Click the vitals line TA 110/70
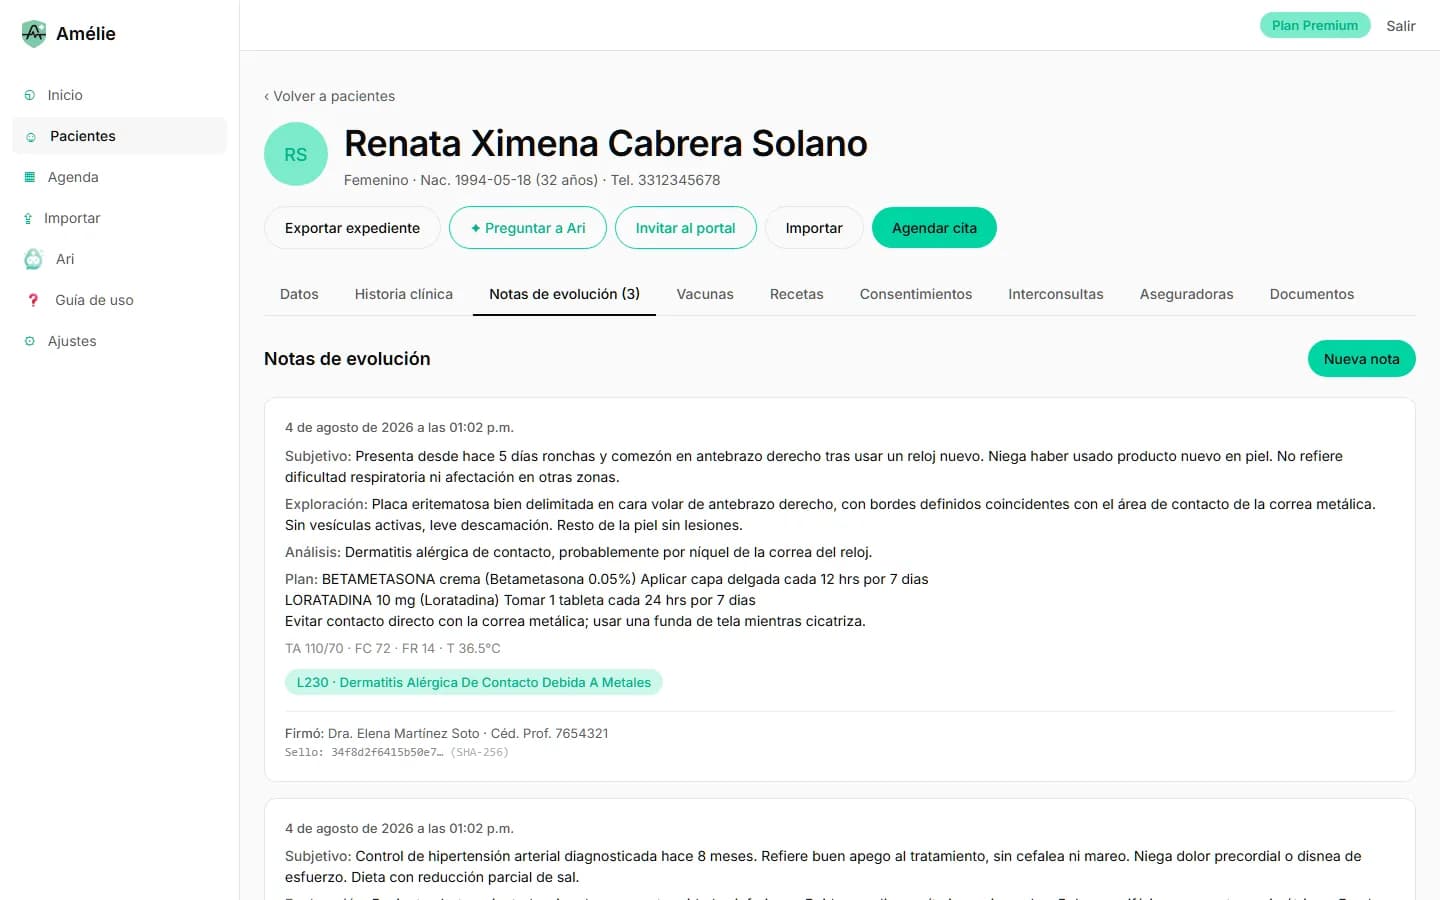 pos(393,648)
